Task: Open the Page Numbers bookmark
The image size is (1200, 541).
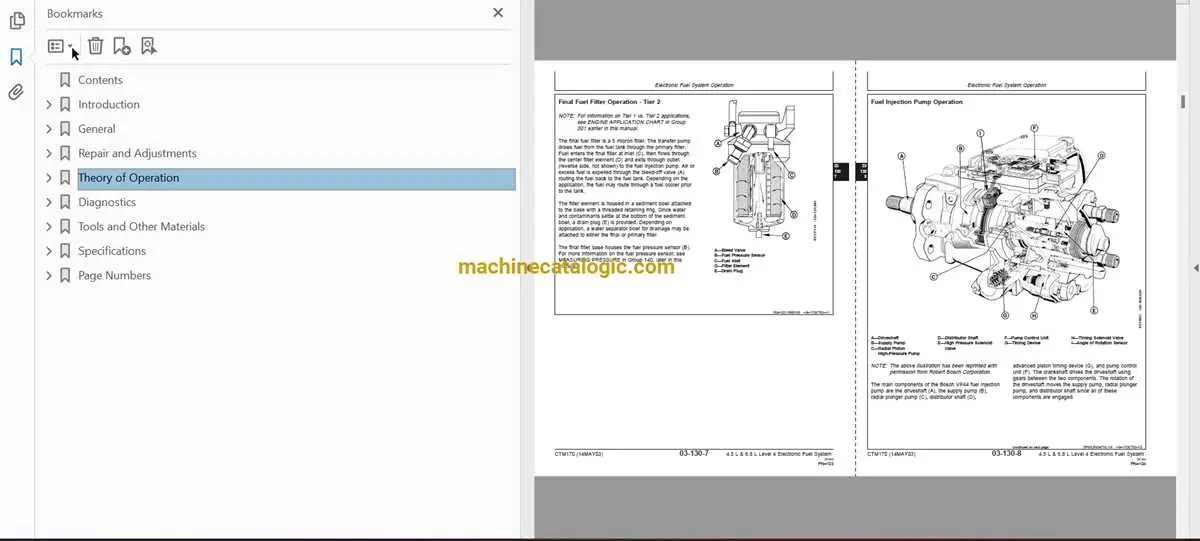Action: coord(115,275)
